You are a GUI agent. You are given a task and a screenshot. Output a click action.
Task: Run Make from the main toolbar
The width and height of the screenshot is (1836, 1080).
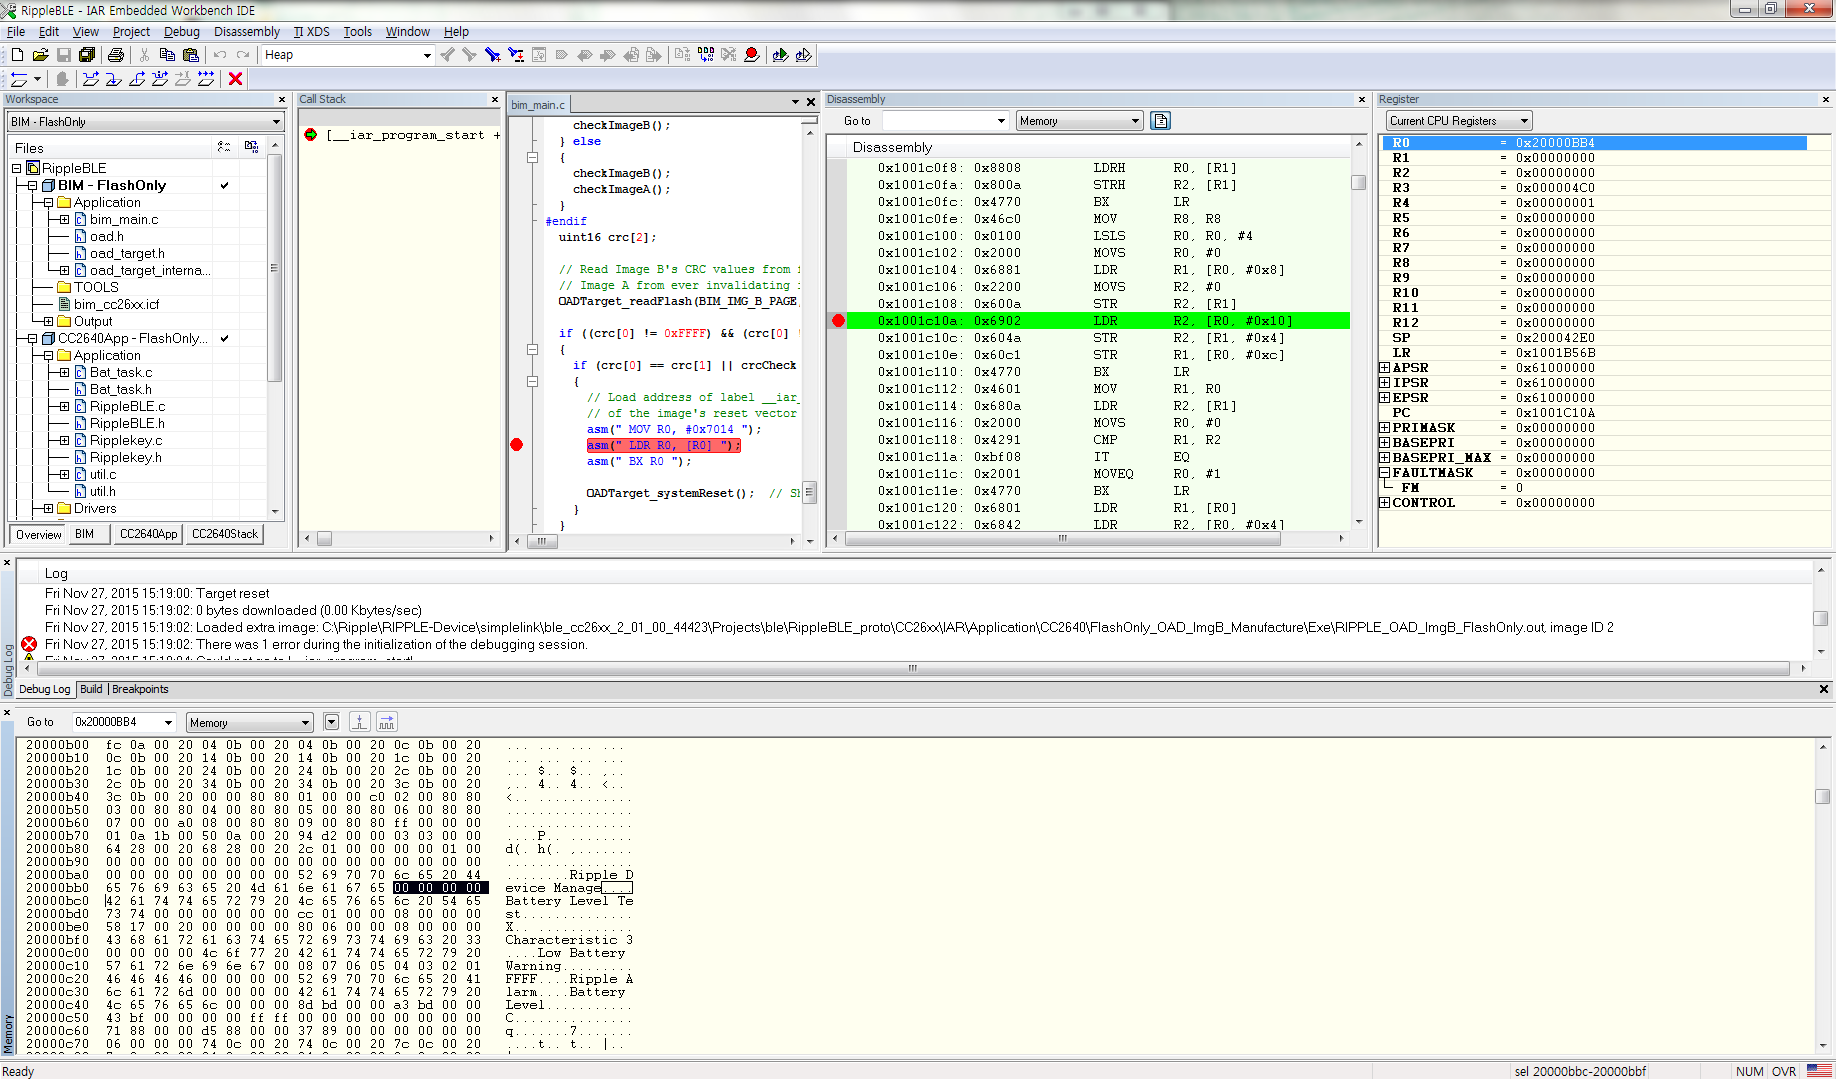pyautogui.click(x=706, y=55)
